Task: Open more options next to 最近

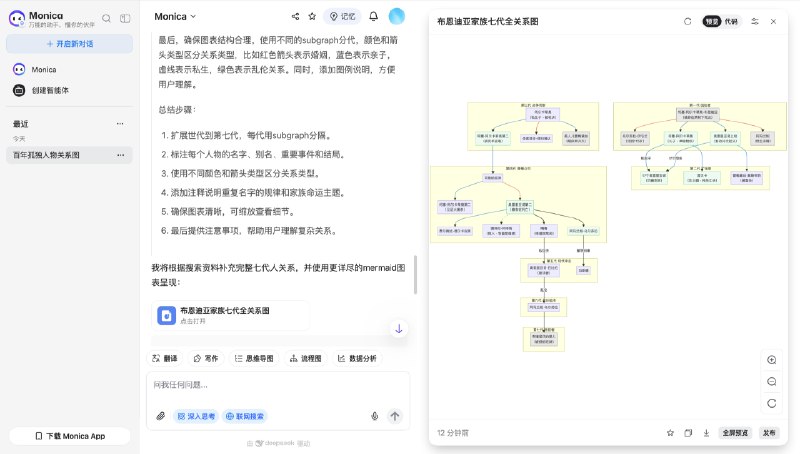Action: coord(120,123)
